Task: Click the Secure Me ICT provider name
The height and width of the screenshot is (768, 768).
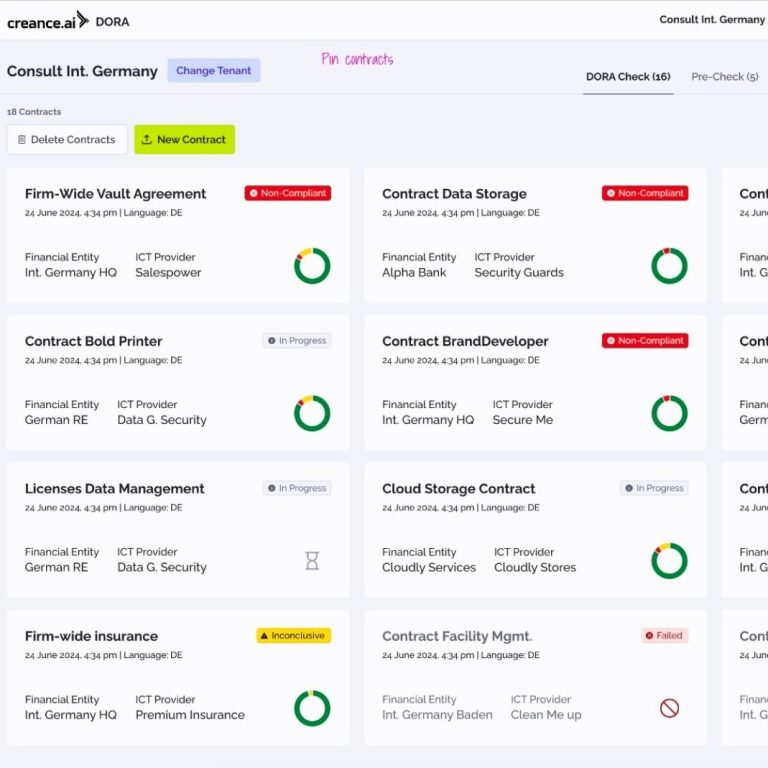Action: pos(523,420)
